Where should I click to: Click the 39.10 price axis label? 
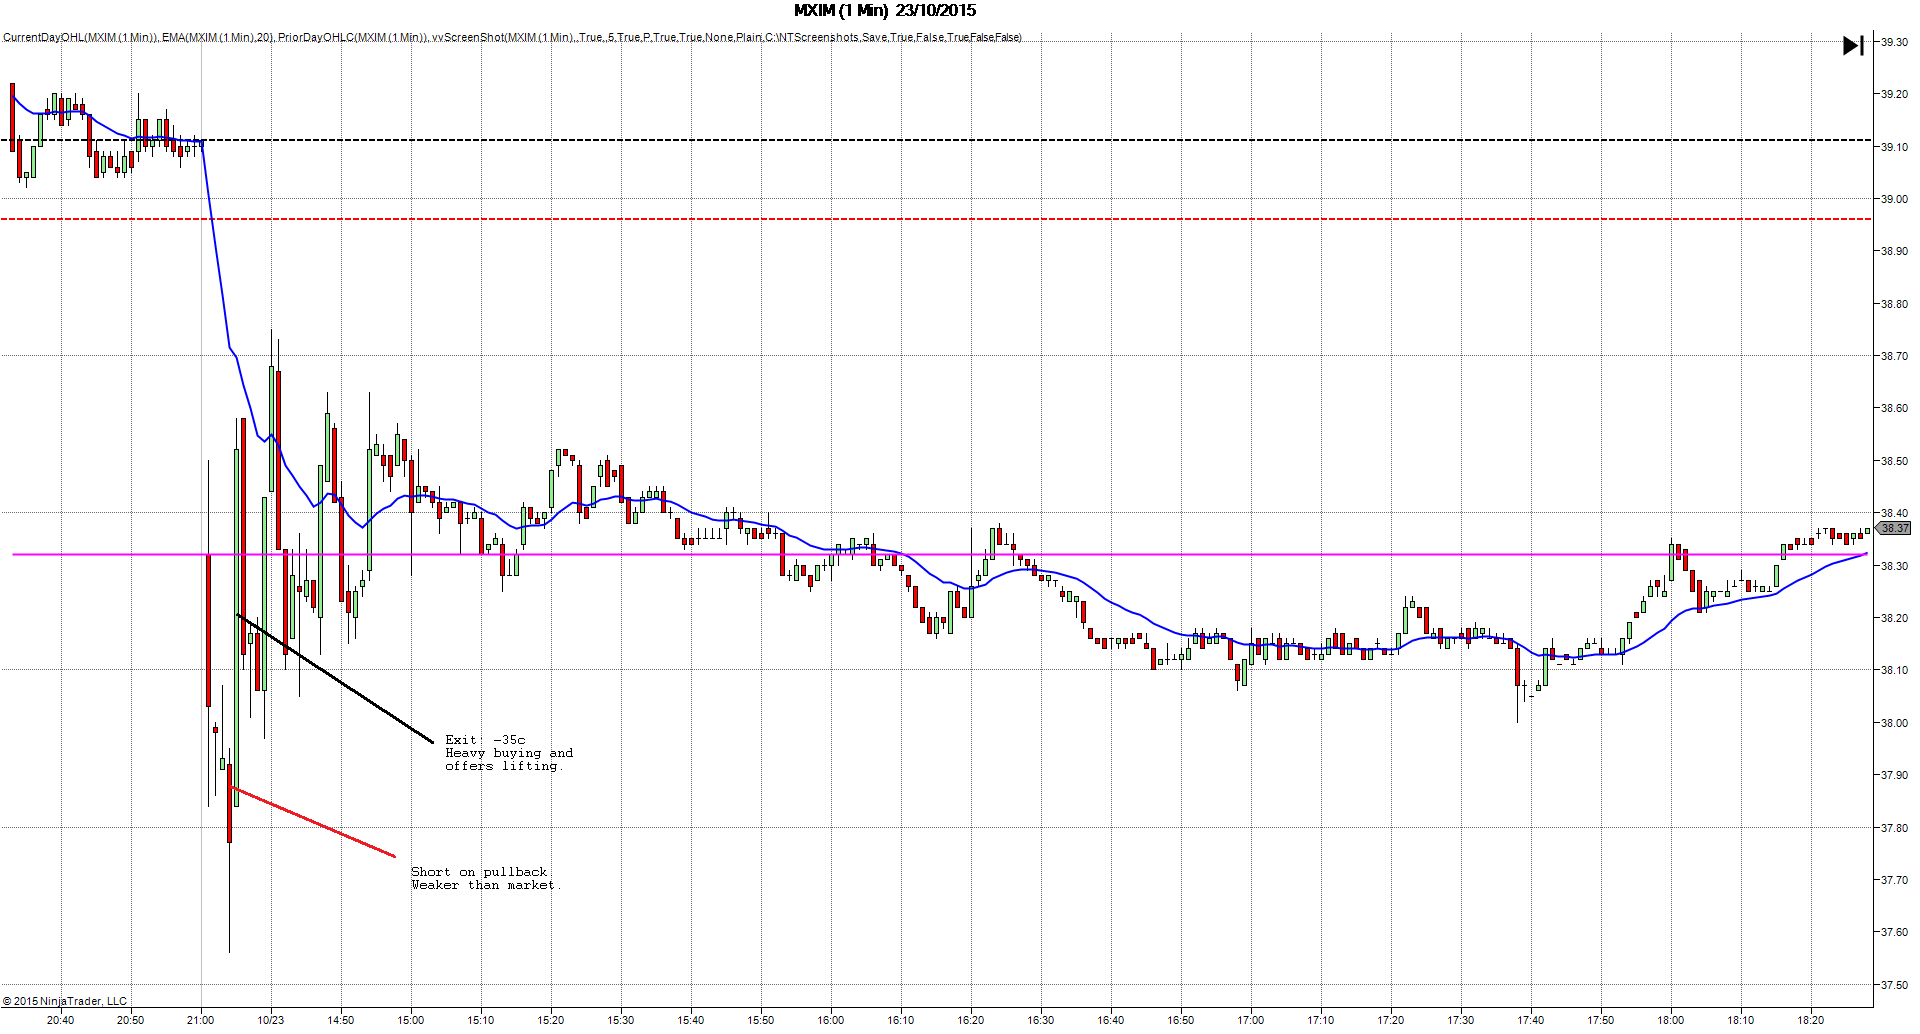tap(1894, 147)
